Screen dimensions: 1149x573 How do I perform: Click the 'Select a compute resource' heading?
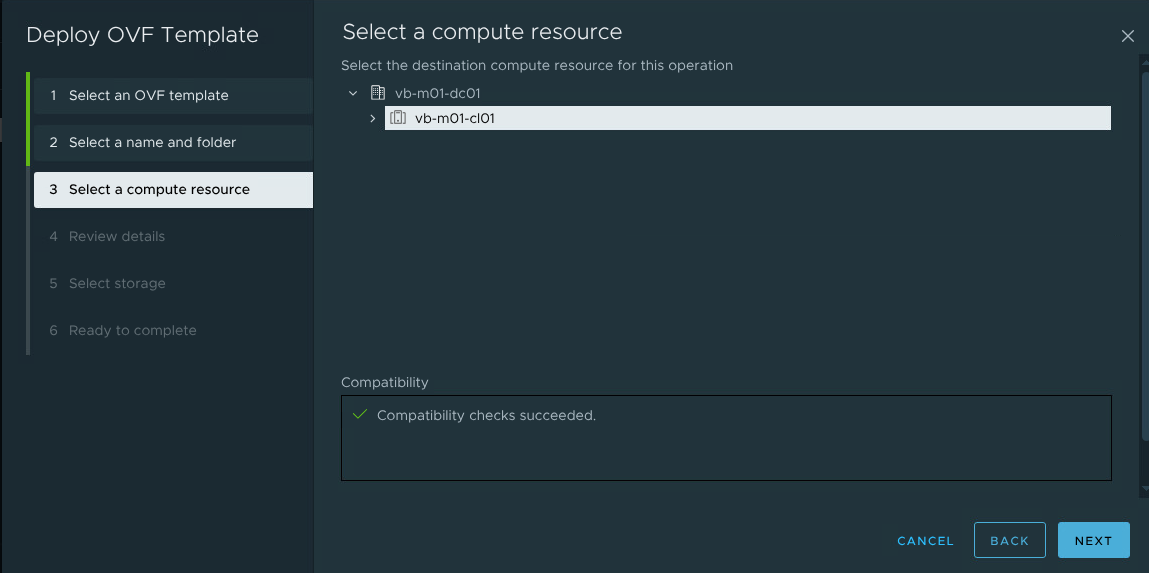click(482, 32)
